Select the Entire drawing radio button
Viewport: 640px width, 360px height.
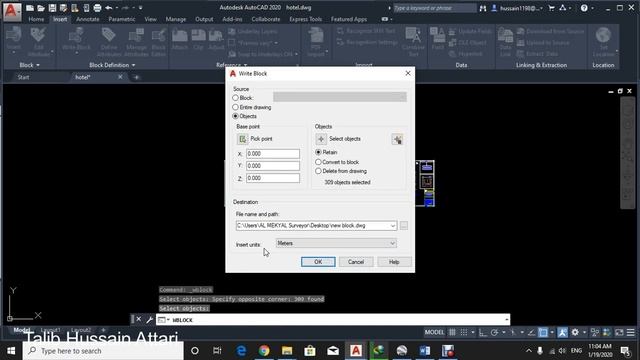[236, 107]
